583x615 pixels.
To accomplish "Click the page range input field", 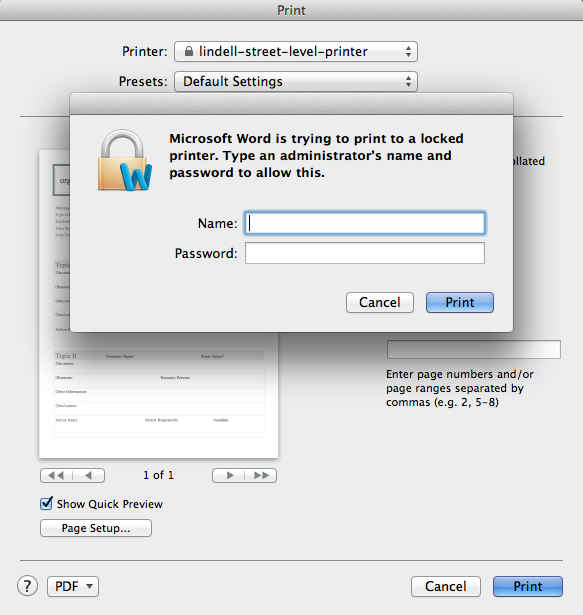I will (x=474, y=349).
